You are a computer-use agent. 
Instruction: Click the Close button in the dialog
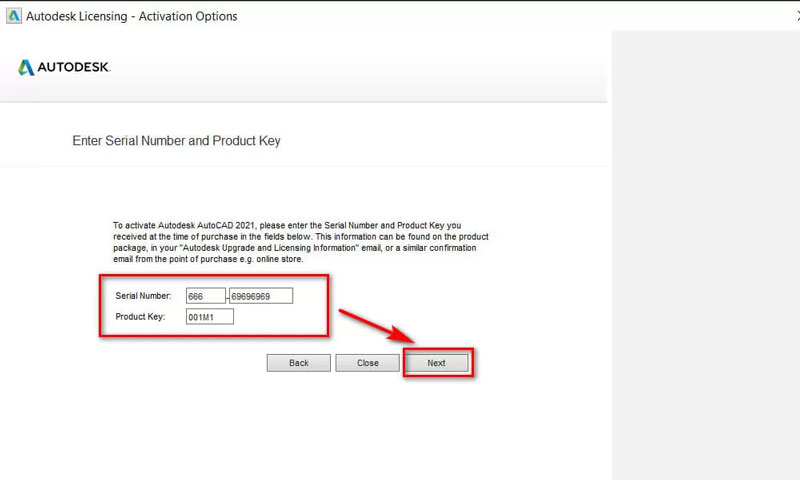coord(367,363)
